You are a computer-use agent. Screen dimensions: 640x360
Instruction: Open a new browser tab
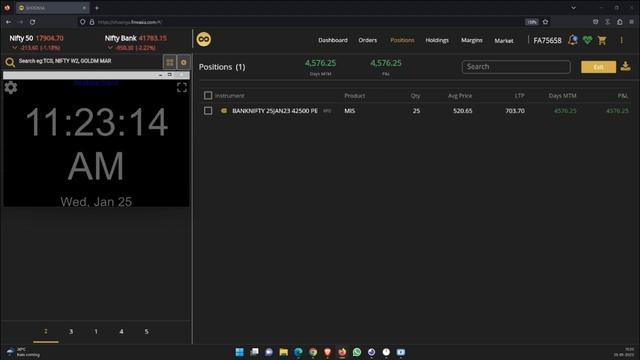pyautogui.click(x=97, y=8)
